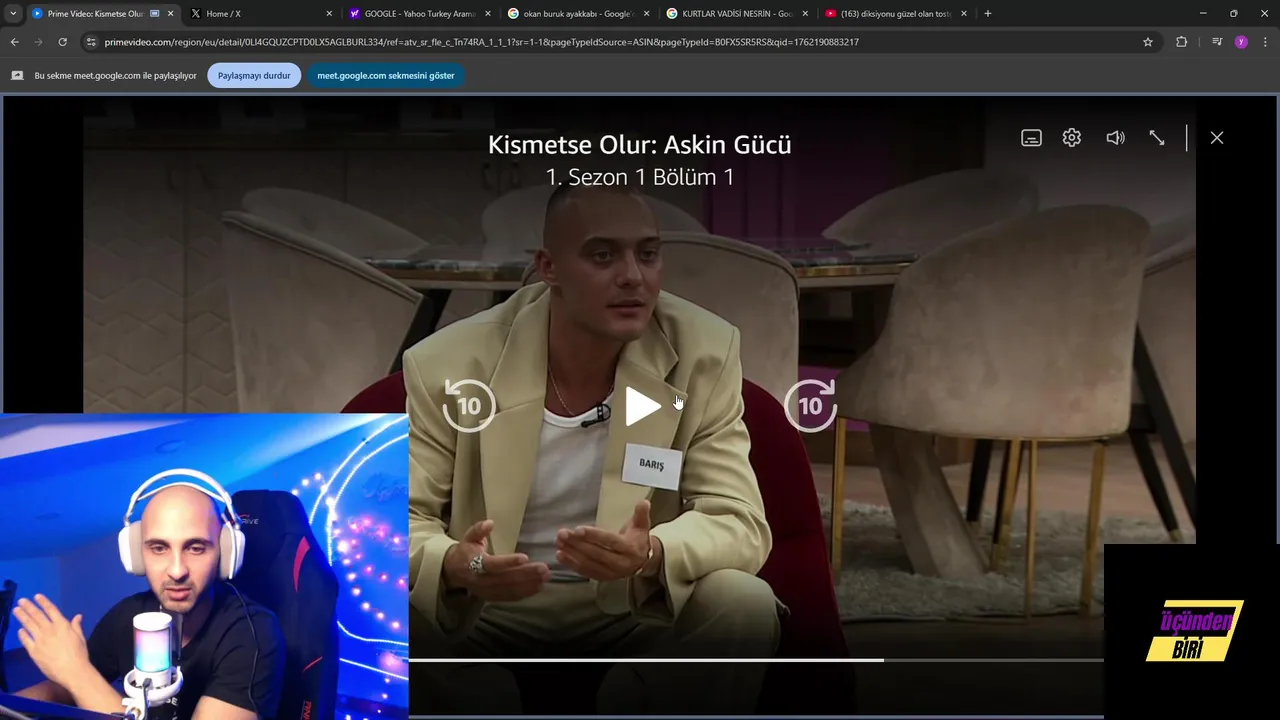The height and width of the screenshot is (720, 1280).
Task: Close the 'KURTLAR VADİSİ NESRİN' tab
Action: pyautogui.click(x=805, y=14)
